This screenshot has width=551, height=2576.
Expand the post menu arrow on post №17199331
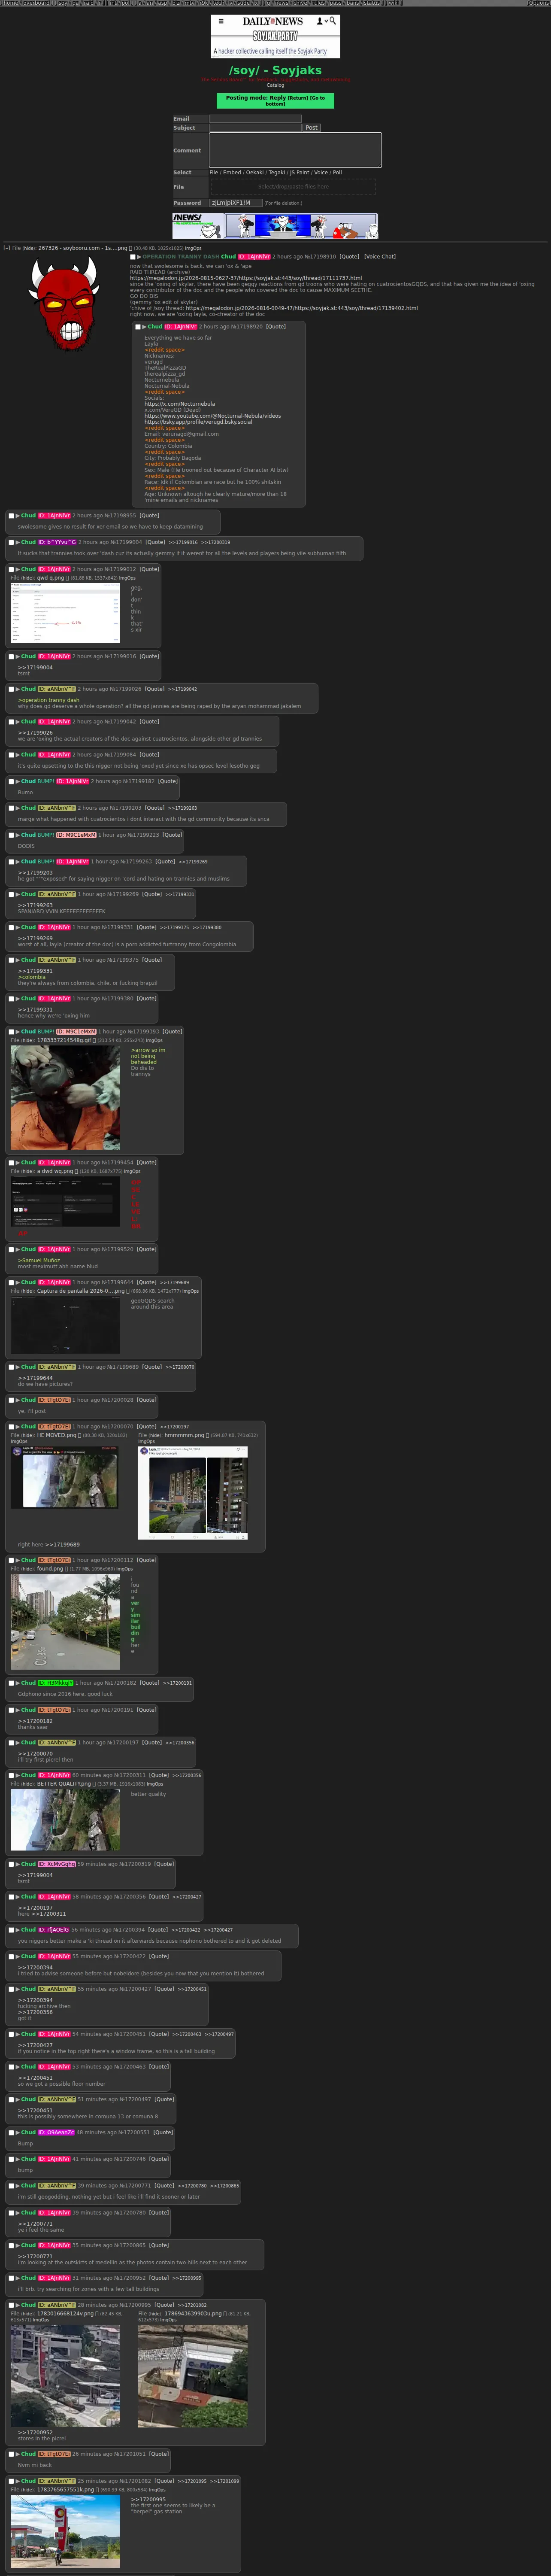18,927
